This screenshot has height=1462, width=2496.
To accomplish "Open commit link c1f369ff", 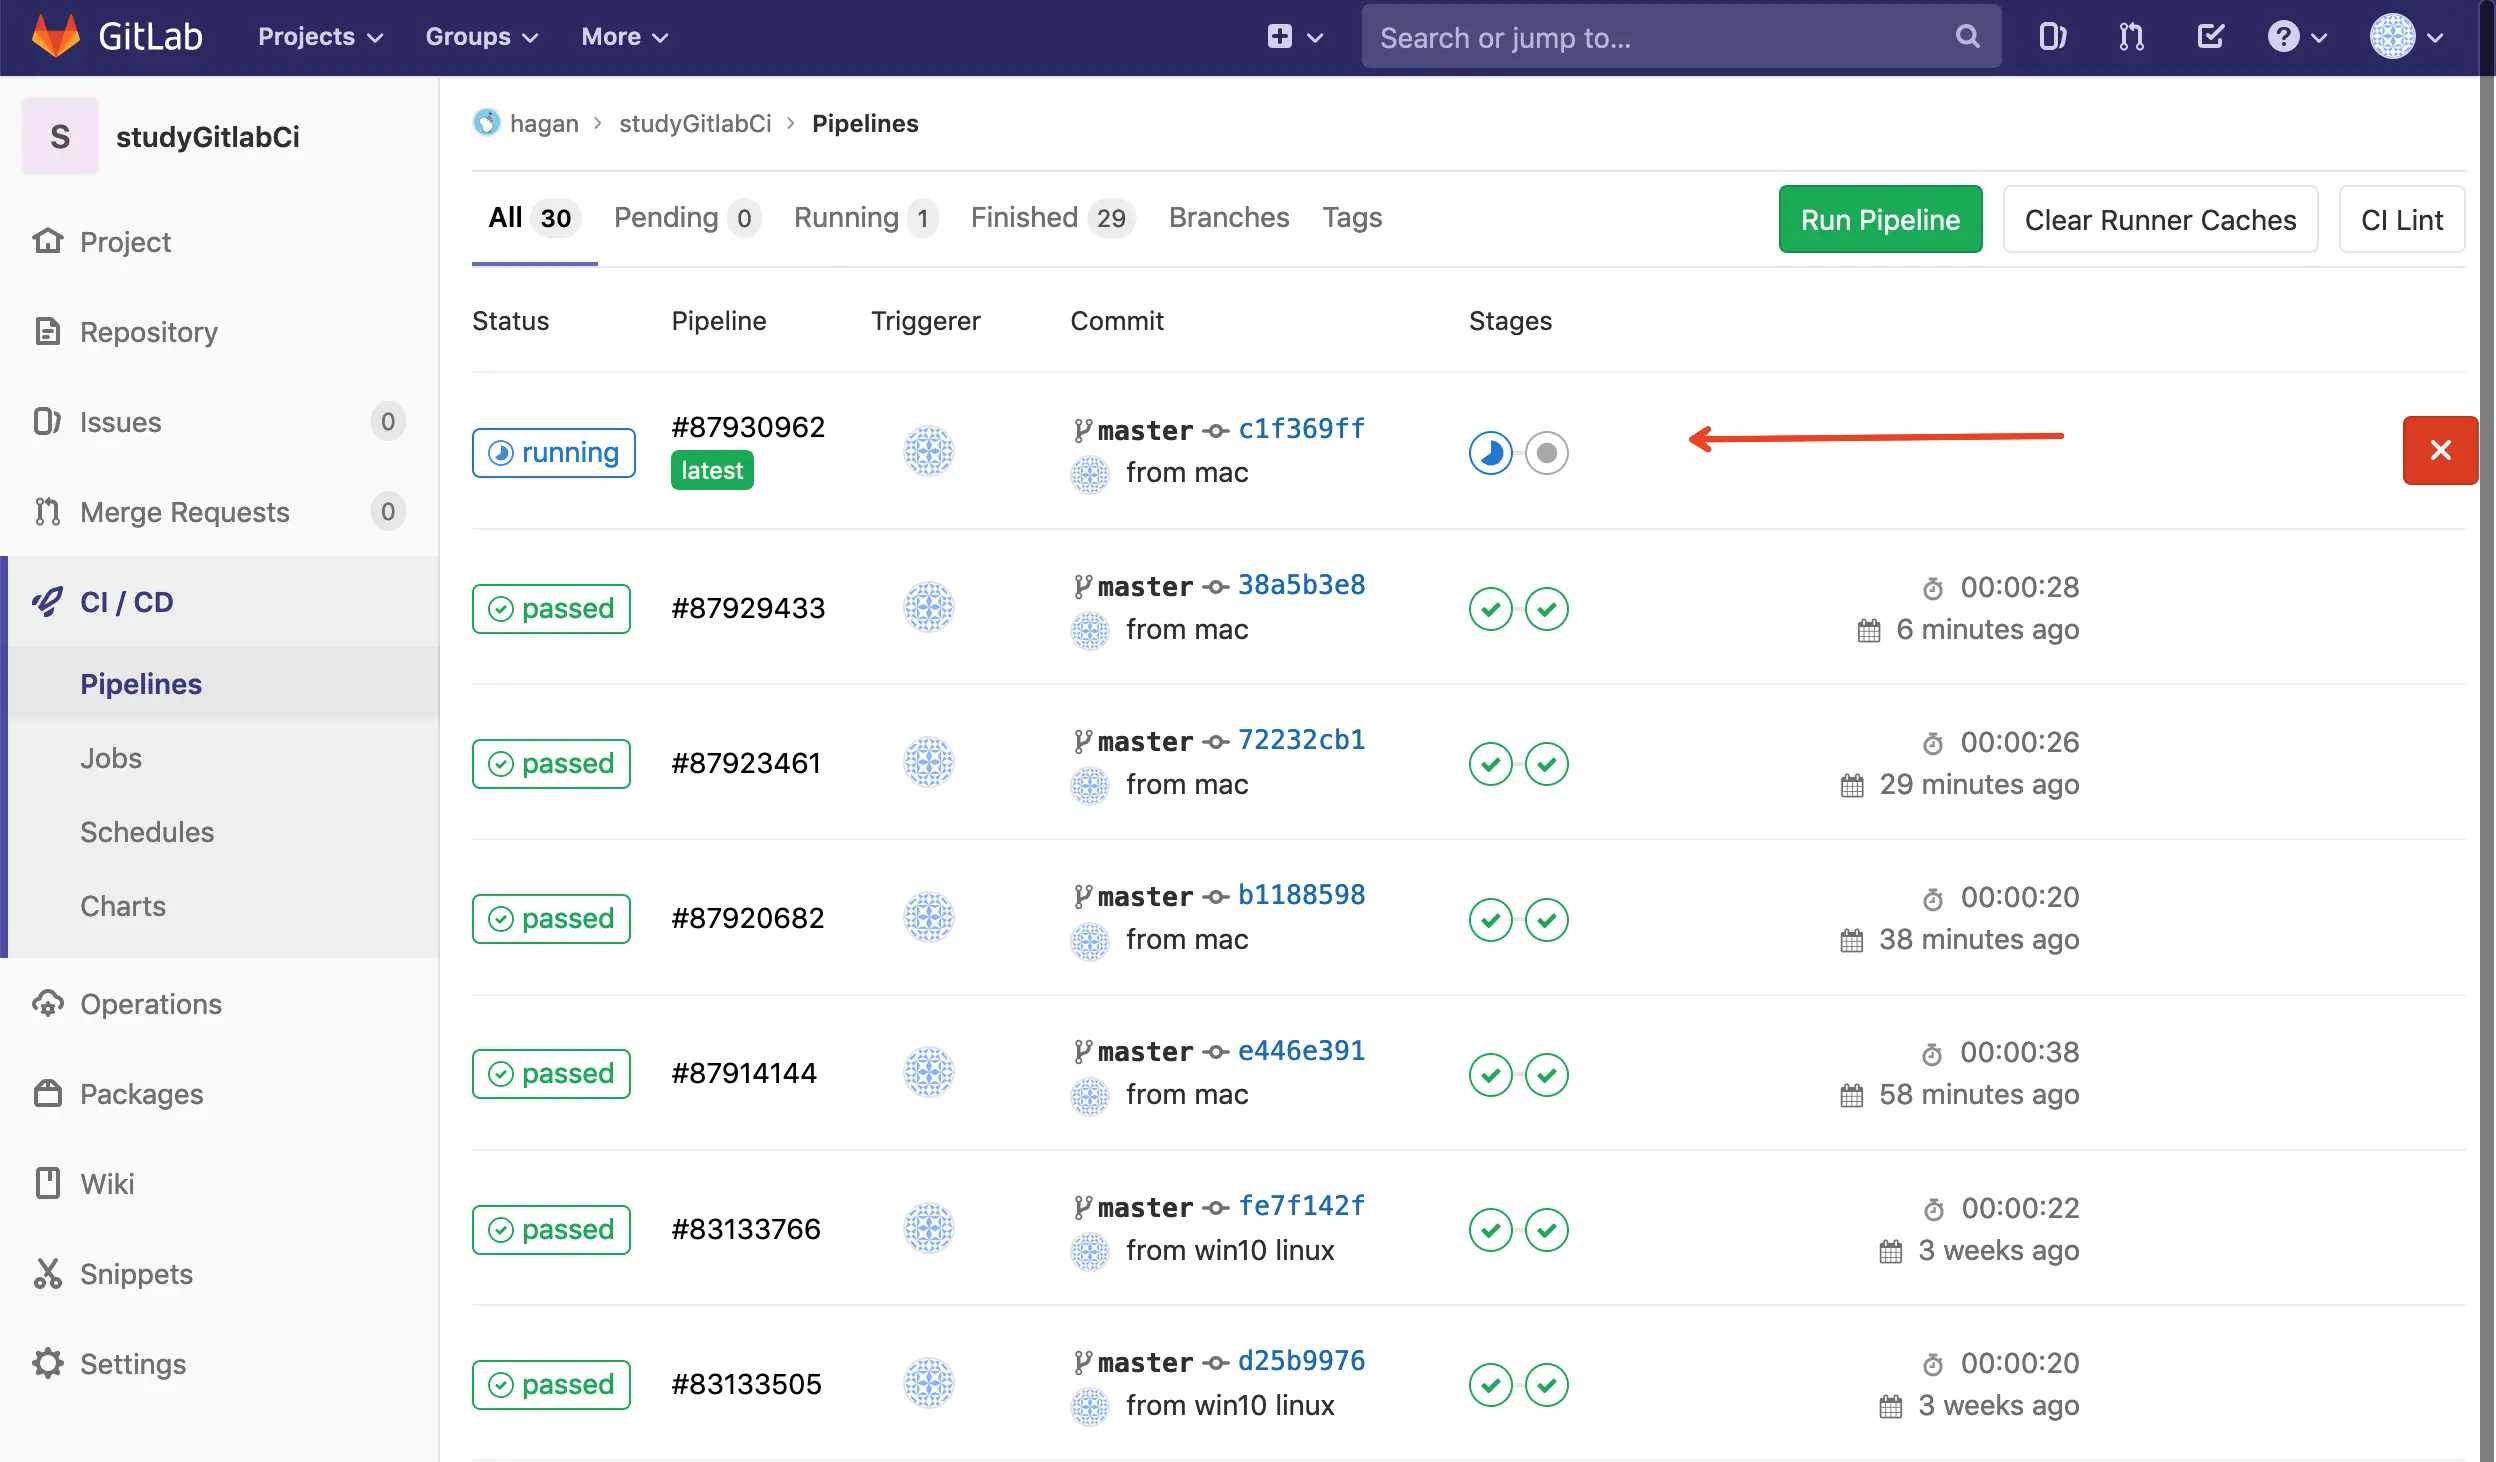I will 1301,429.
